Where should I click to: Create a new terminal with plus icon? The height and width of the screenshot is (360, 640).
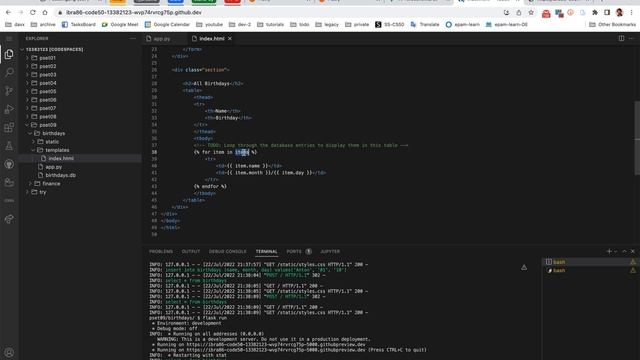click(x=609, y=251)
